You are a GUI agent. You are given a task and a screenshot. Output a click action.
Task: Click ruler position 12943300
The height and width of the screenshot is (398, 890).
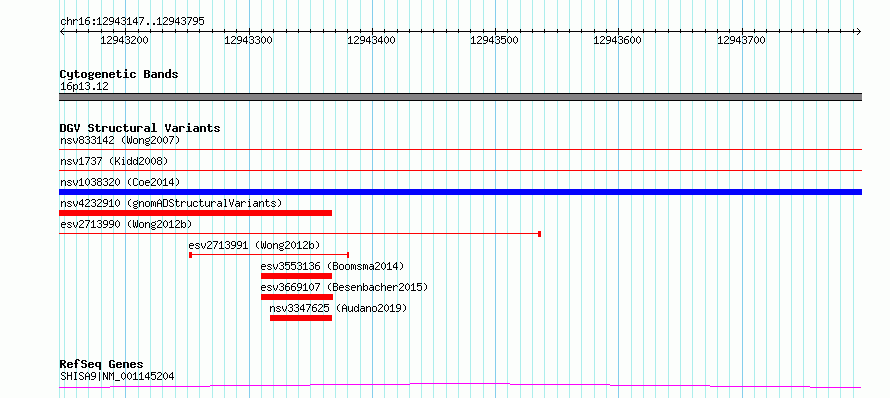[249, 40]
